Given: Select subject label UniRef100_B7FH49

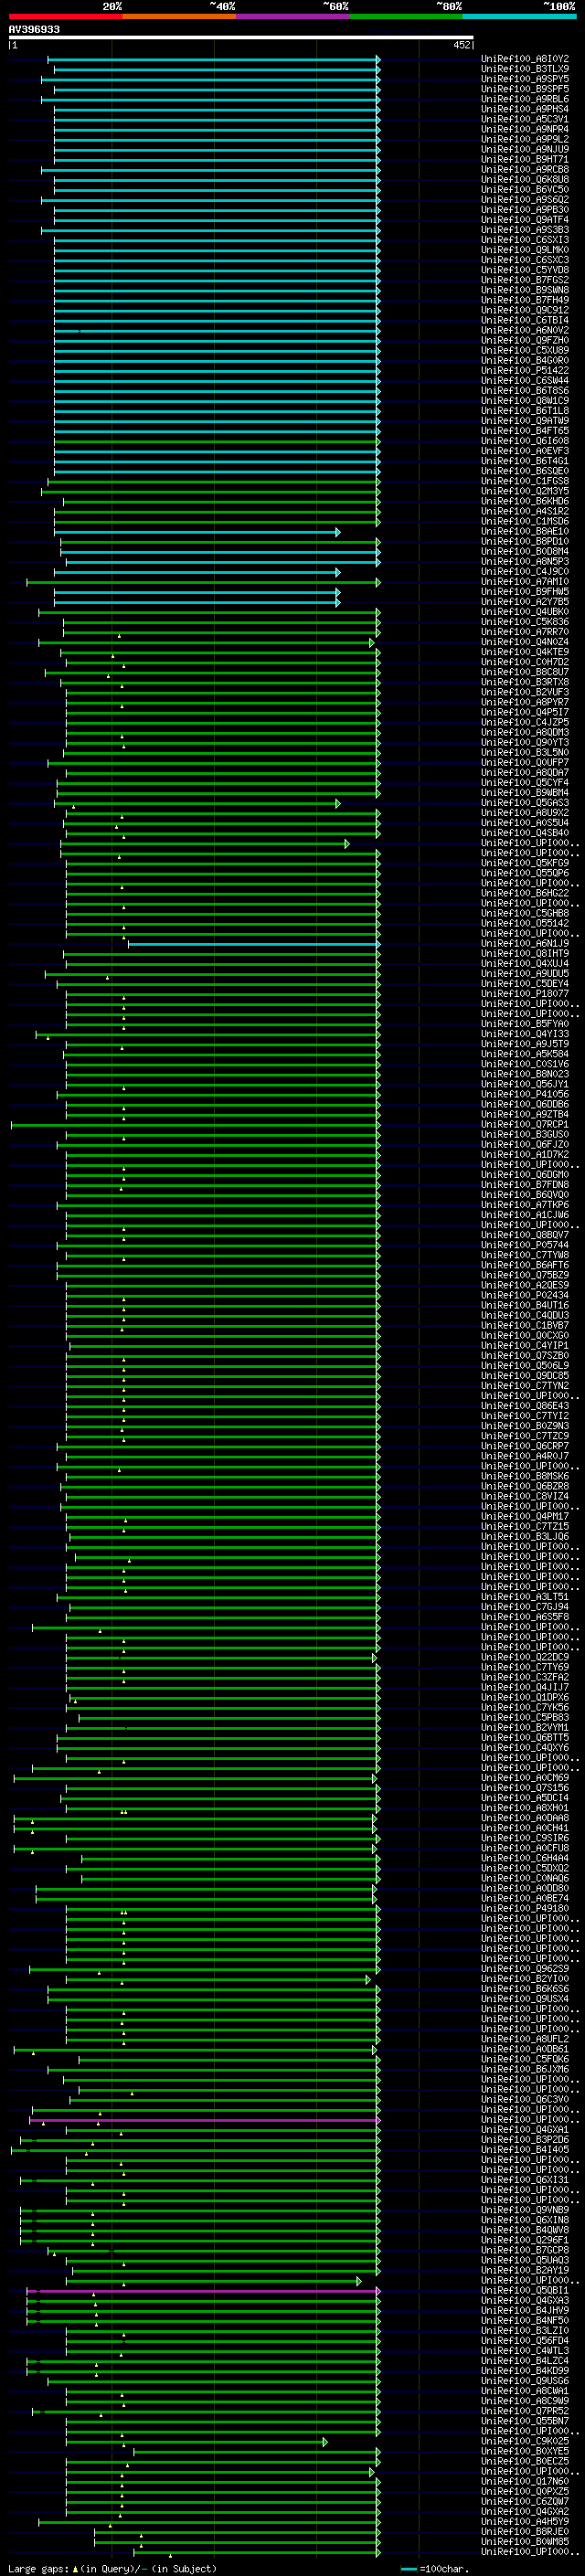Looking at the screenshot, I should coord(525,300).
